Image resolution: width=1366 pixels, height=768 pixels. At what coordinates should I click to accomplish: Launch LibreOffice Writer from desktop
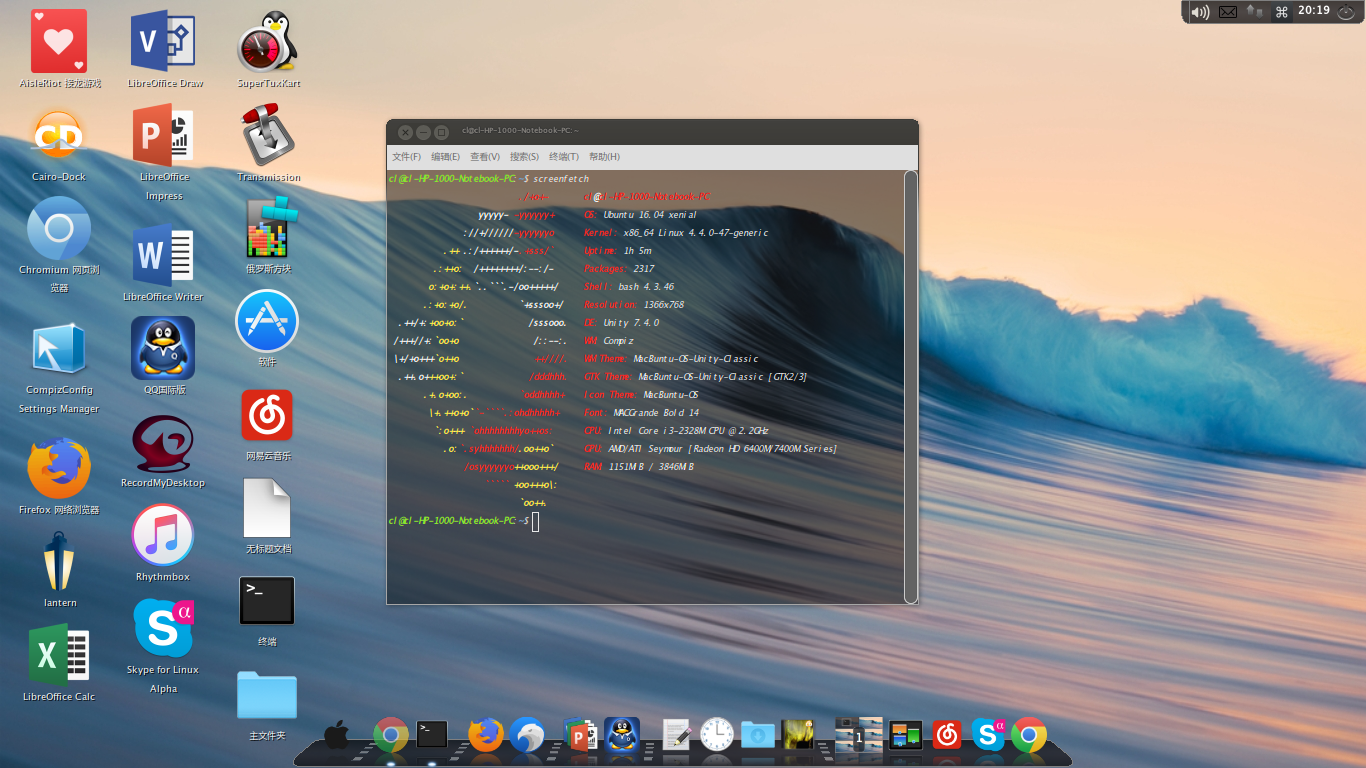[163, 255]
